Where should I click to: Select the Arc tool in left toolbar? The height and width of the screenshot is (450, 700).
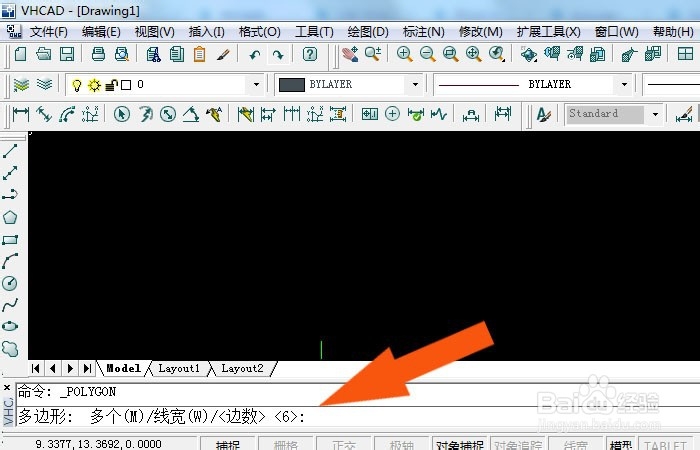click(x=10, y=261)
